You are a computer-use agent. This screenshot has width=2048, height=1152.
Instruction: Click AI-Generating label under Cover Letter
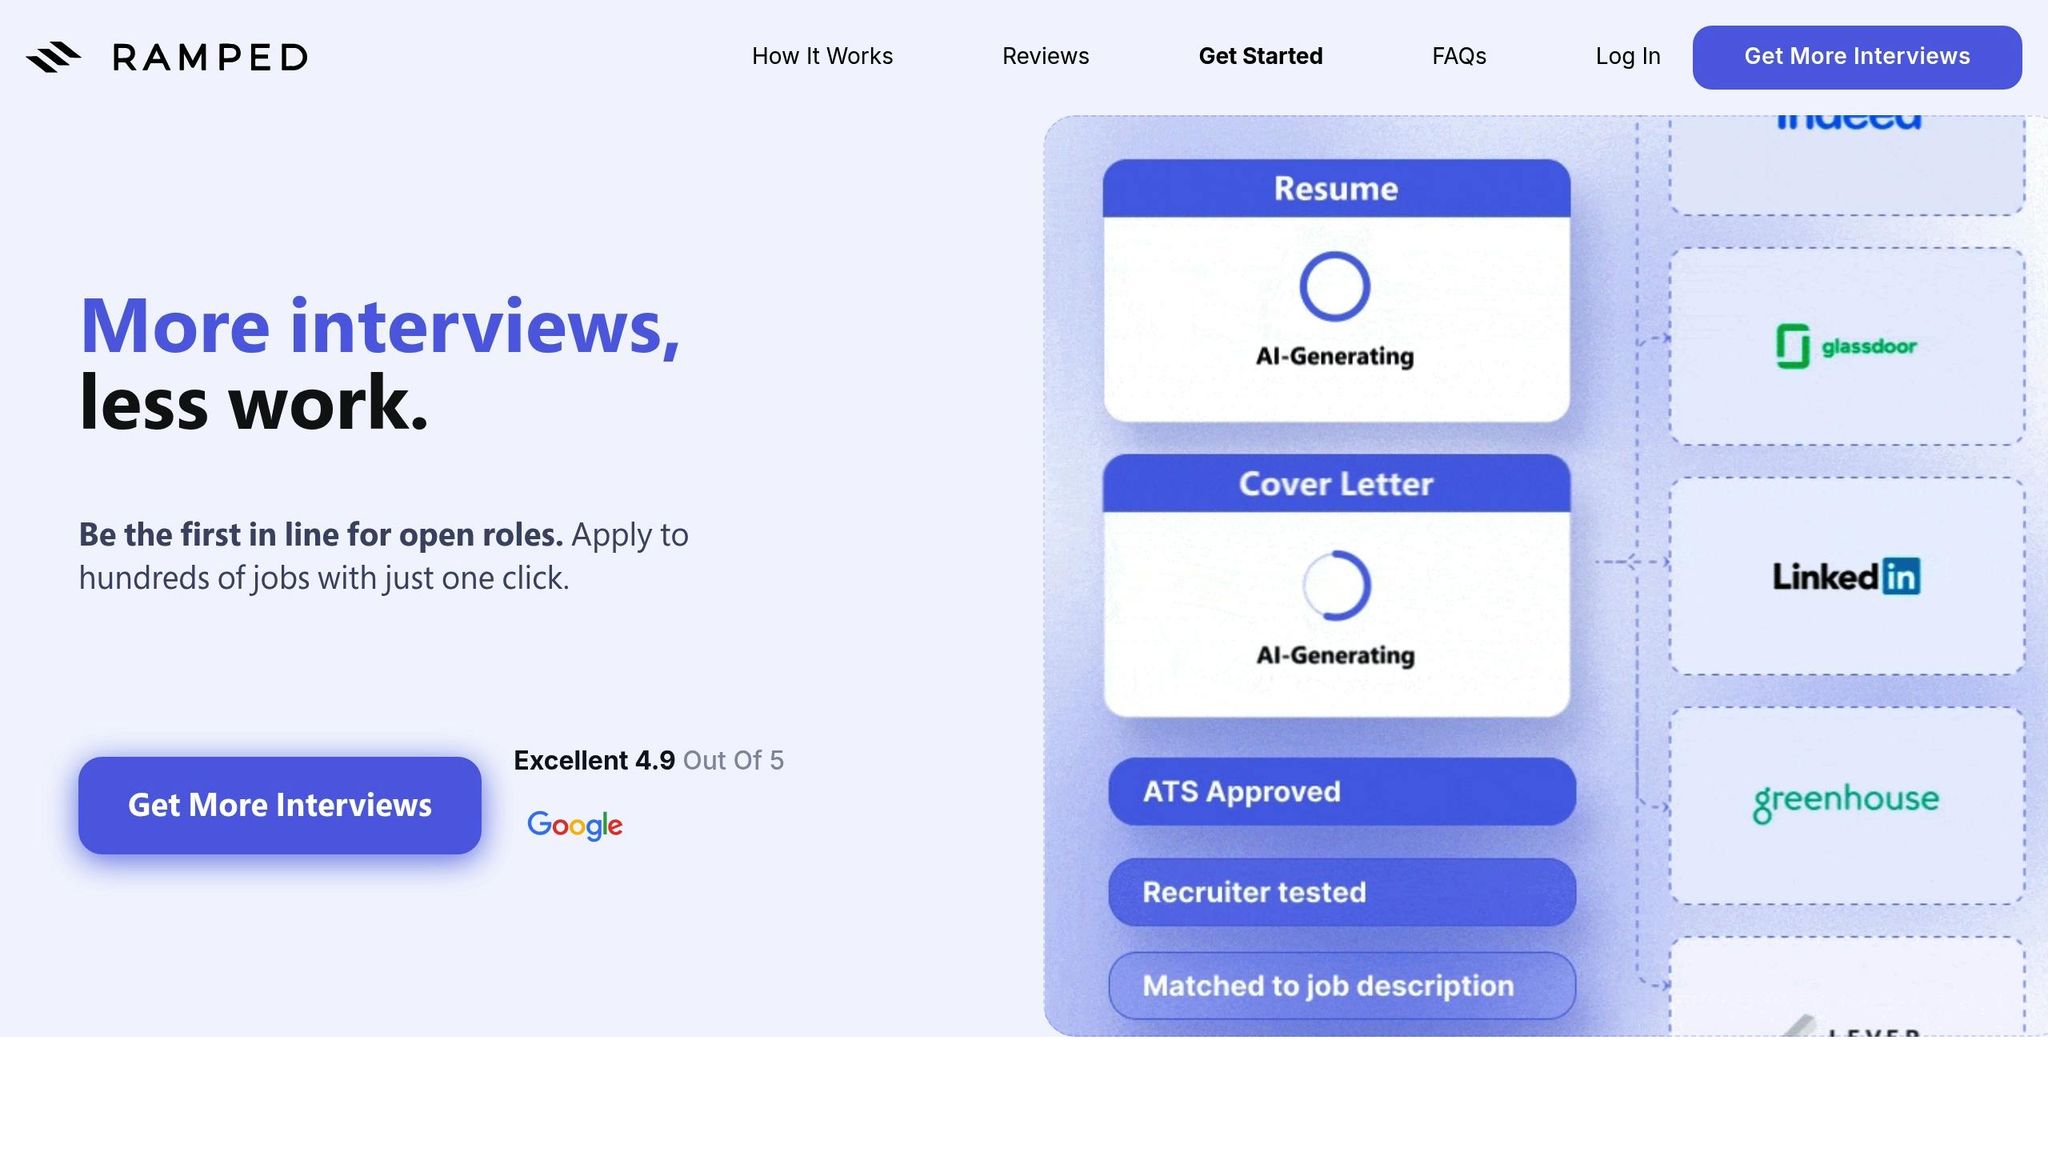[x=1336, y=655]
